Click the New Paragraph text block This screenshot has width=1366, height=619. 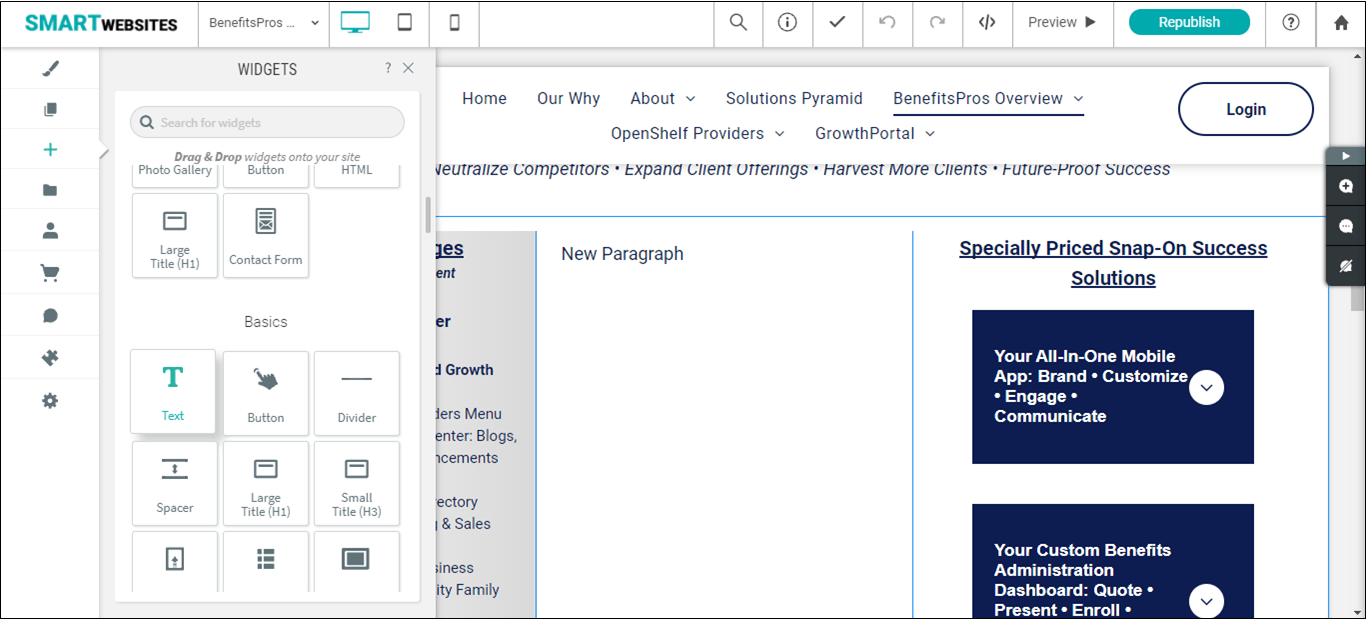(x=622, y=254)
